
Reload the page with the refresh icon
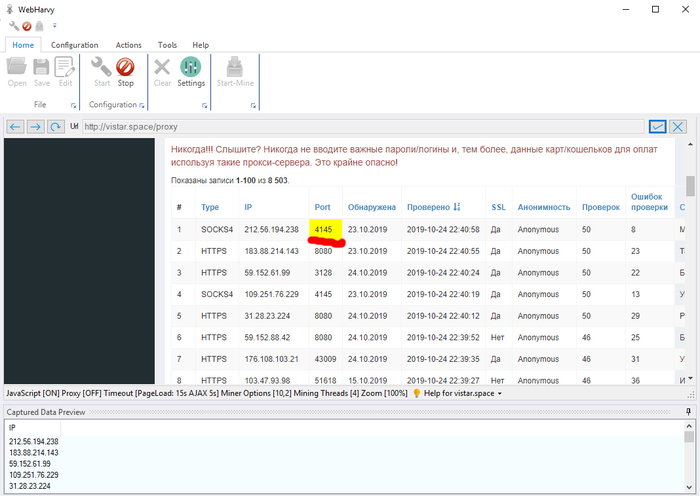point(56,127)
